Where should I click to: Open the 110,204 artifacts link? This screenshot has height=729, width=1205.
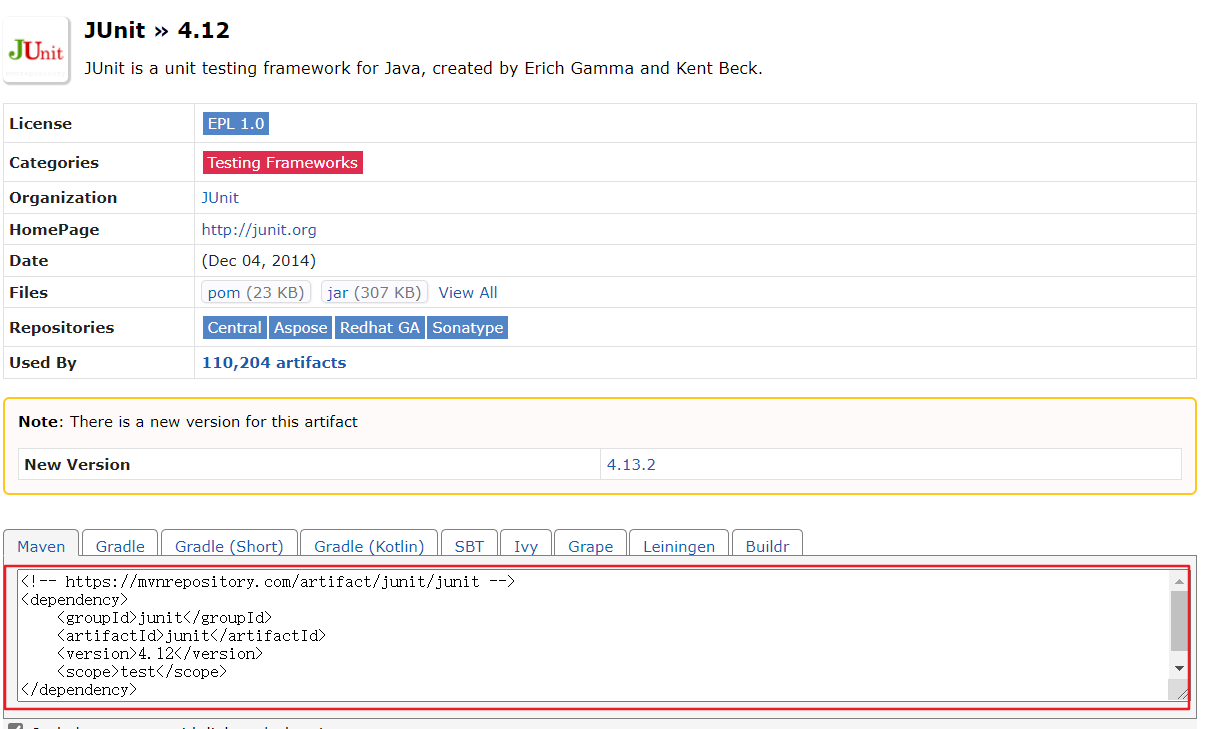click(x=274, y=363)
